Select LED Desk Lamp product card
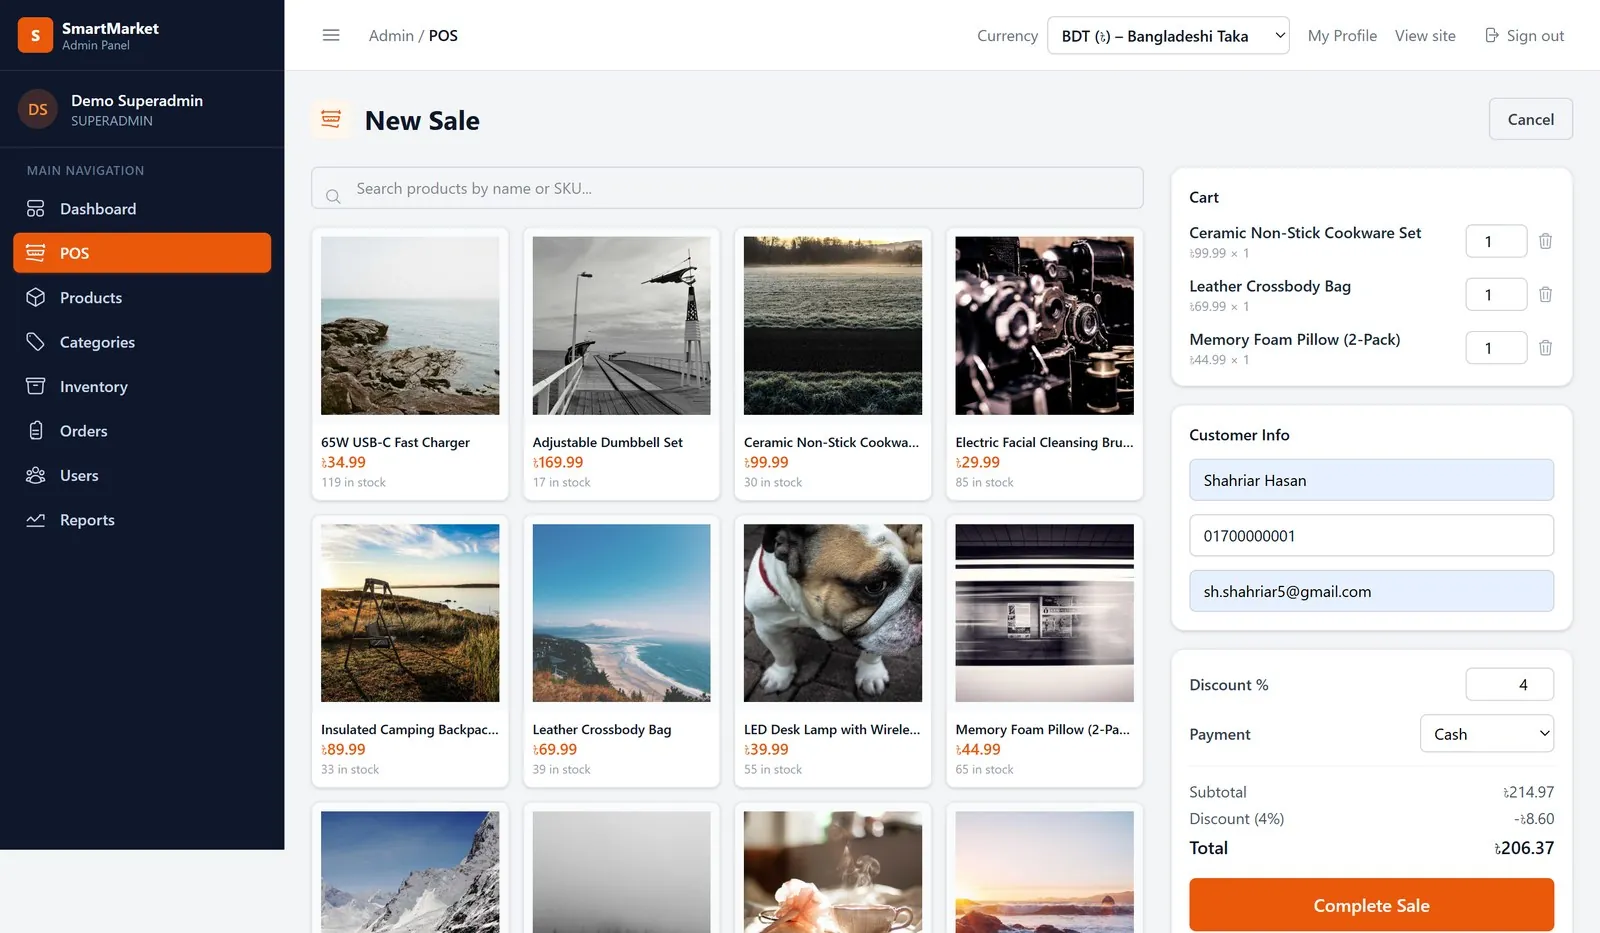Viewport: 1600px width, 933px height. 833,651
